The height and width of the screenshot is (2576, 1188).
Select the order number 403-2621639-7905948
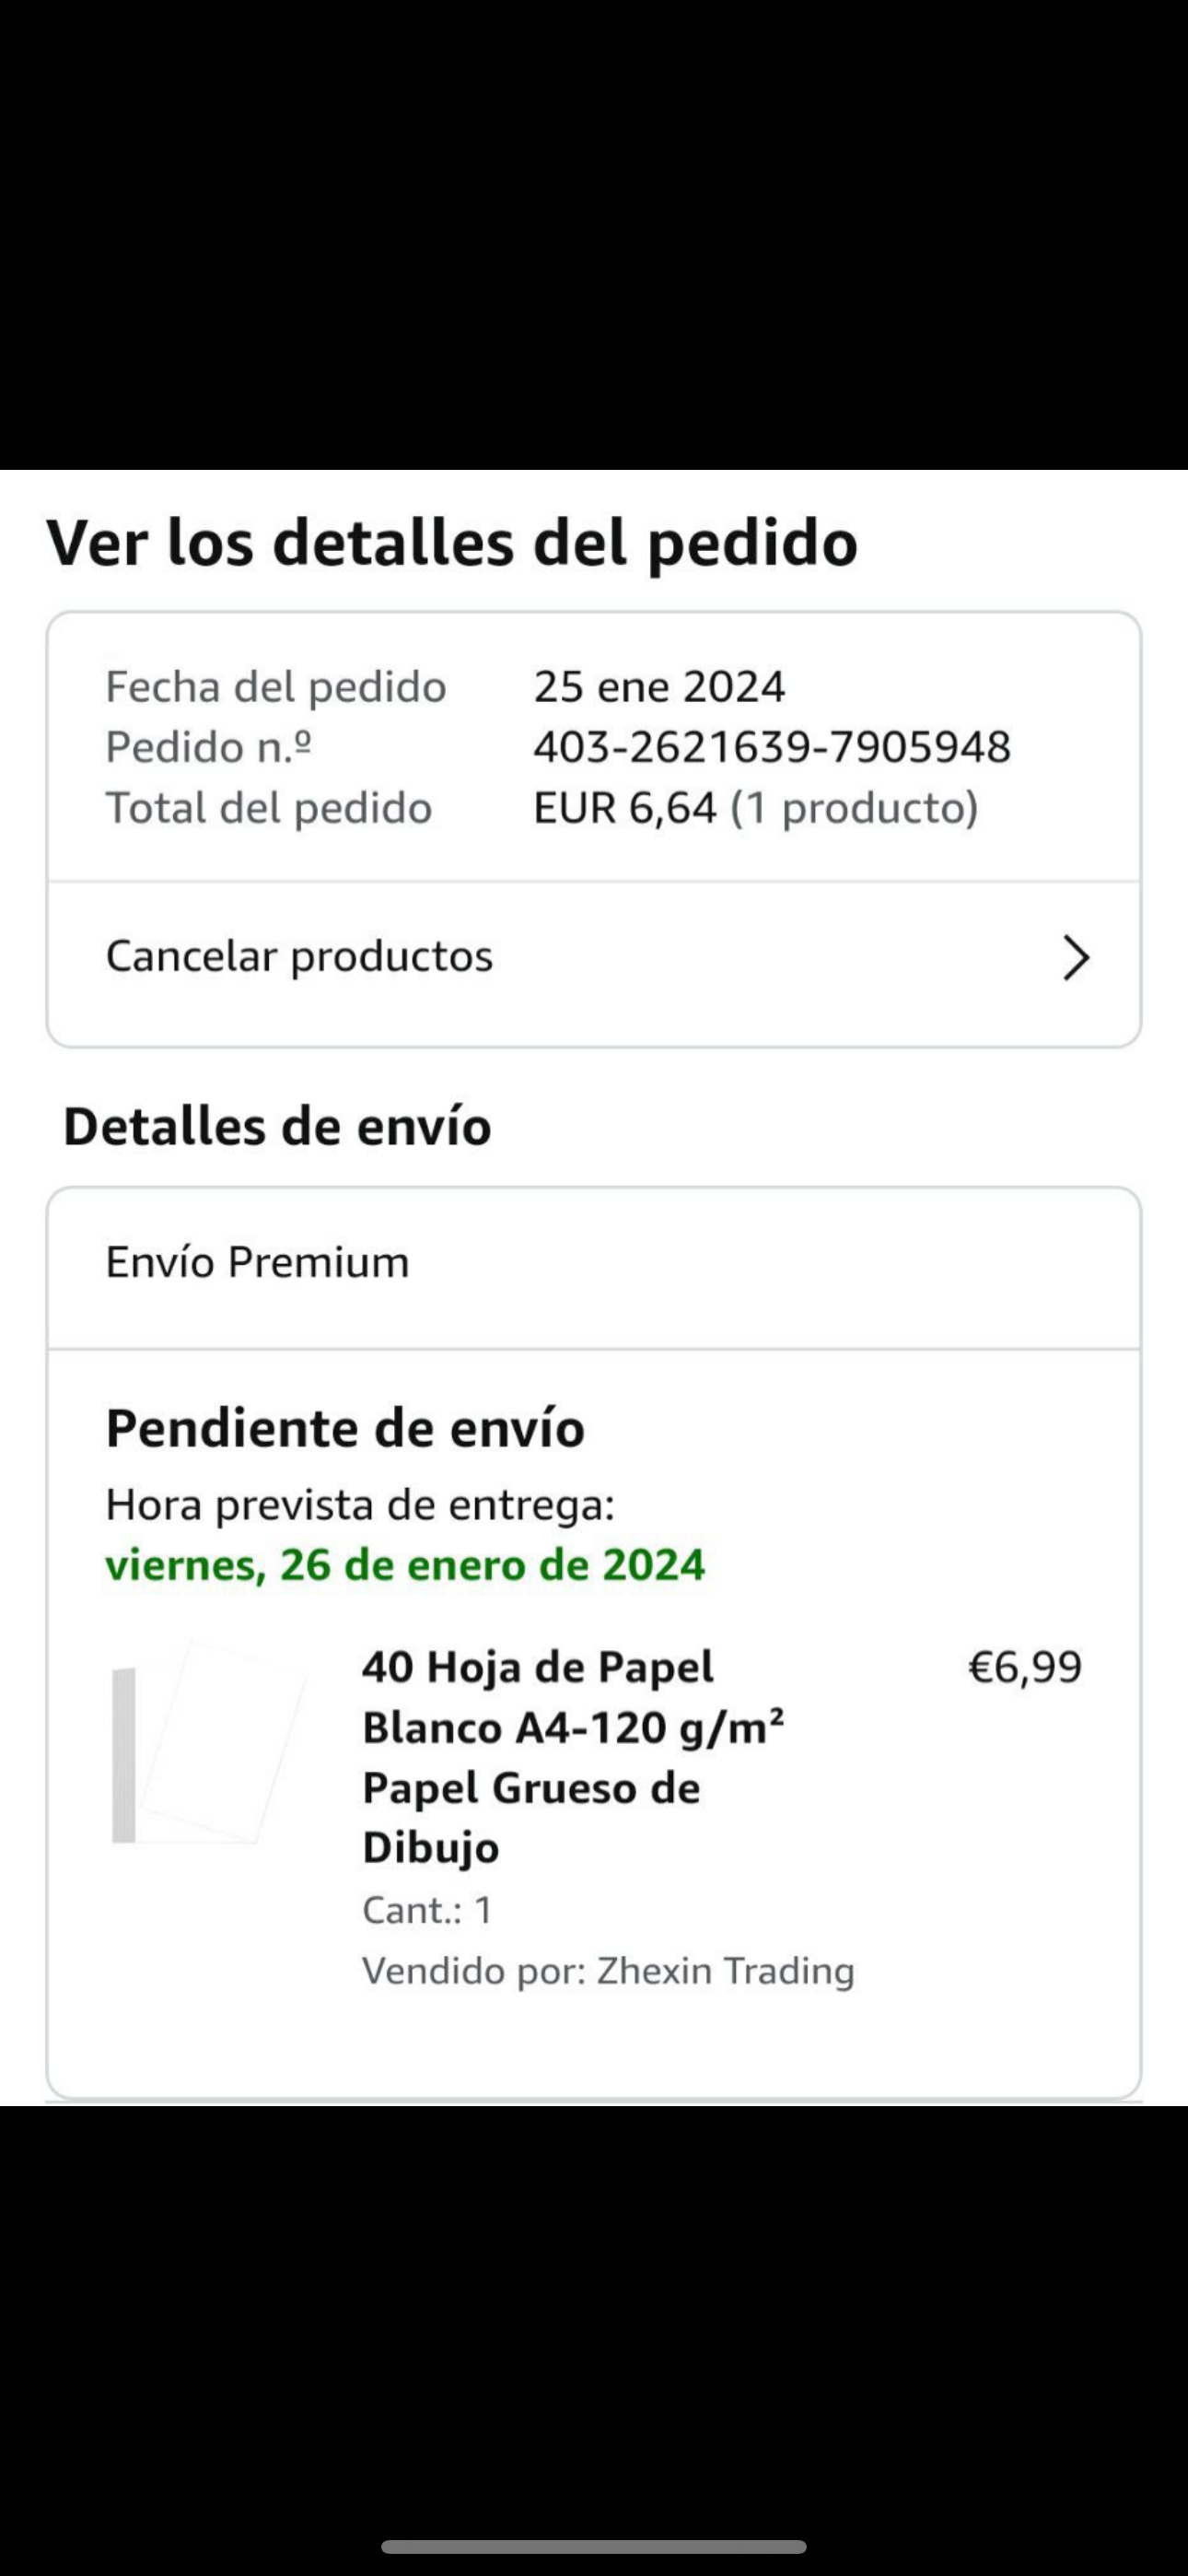pyautogui.click(x=772, y=747)
